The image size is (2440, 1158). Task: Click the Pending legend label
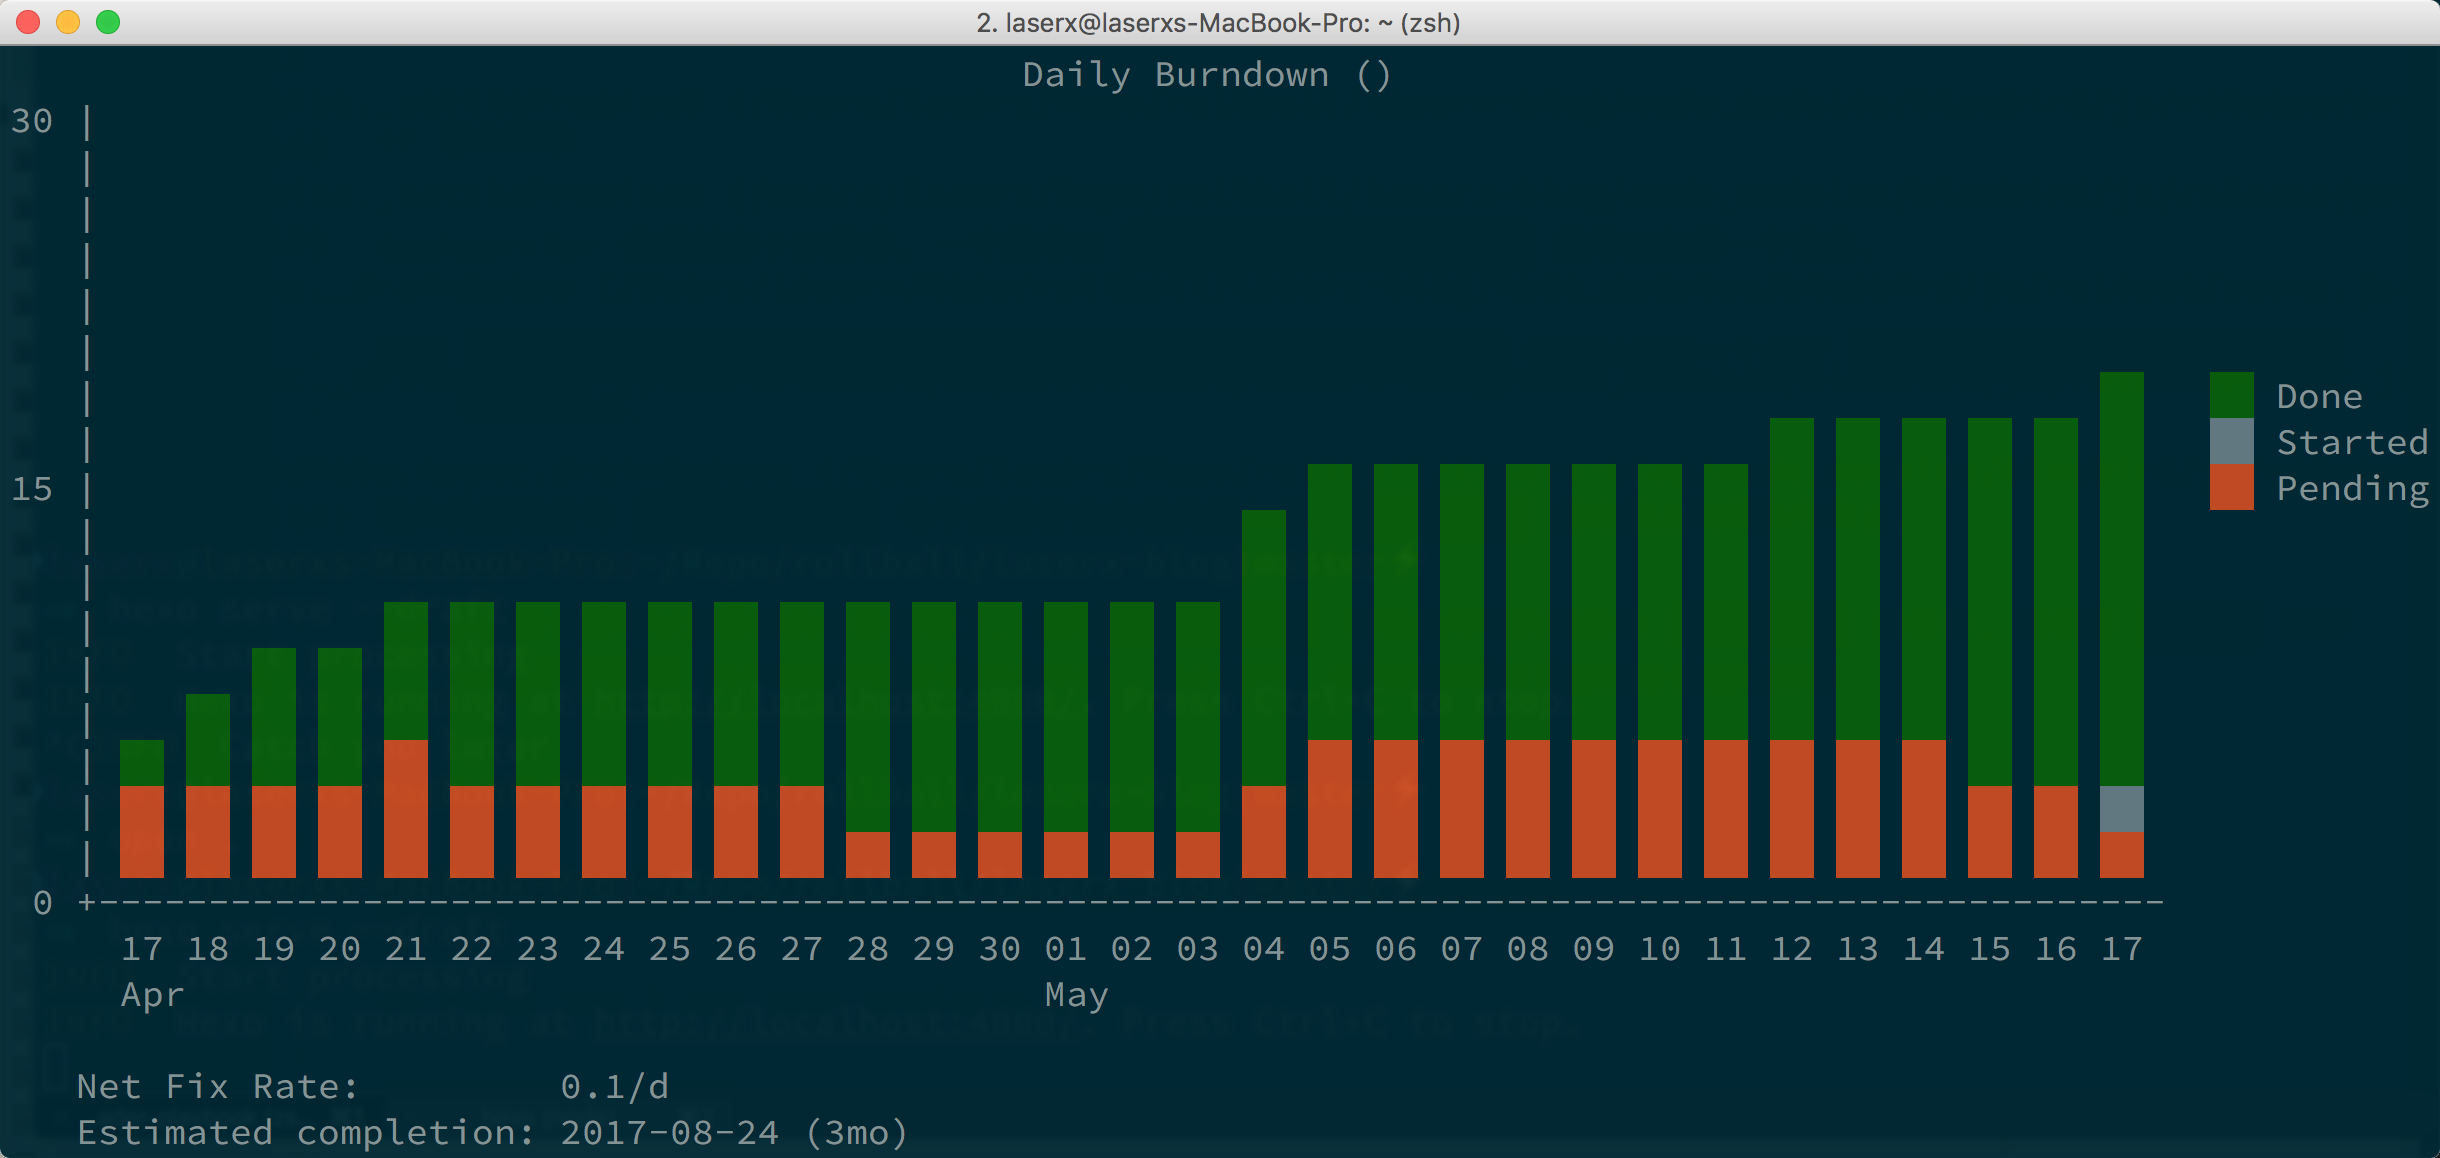point(2353,489)
